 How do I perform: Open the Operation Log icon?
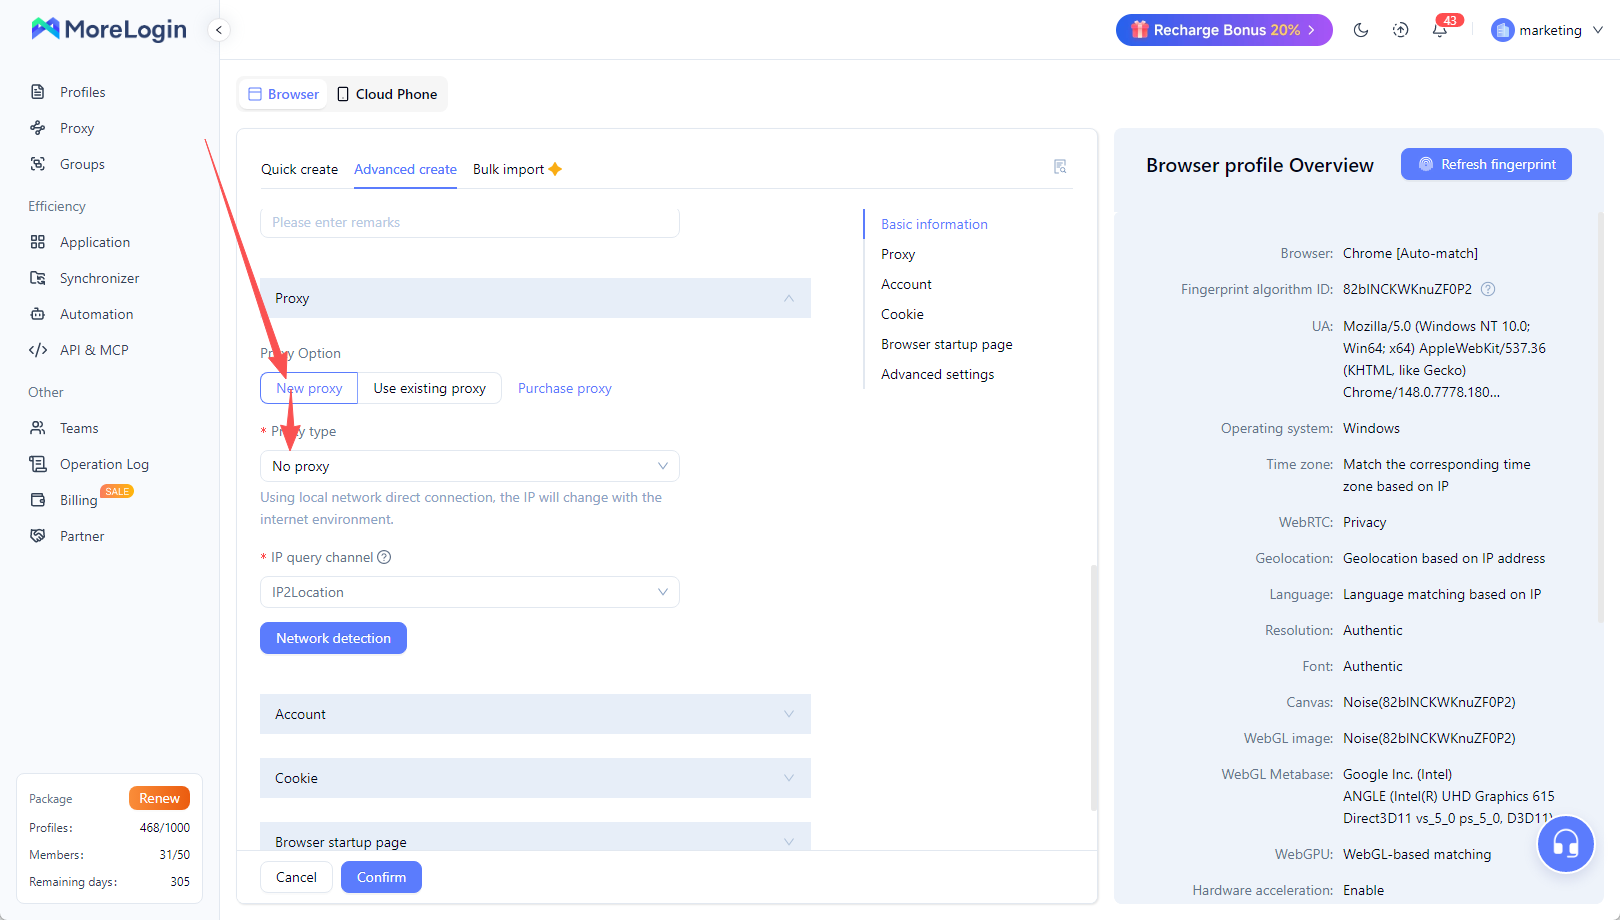click(38, 464)
